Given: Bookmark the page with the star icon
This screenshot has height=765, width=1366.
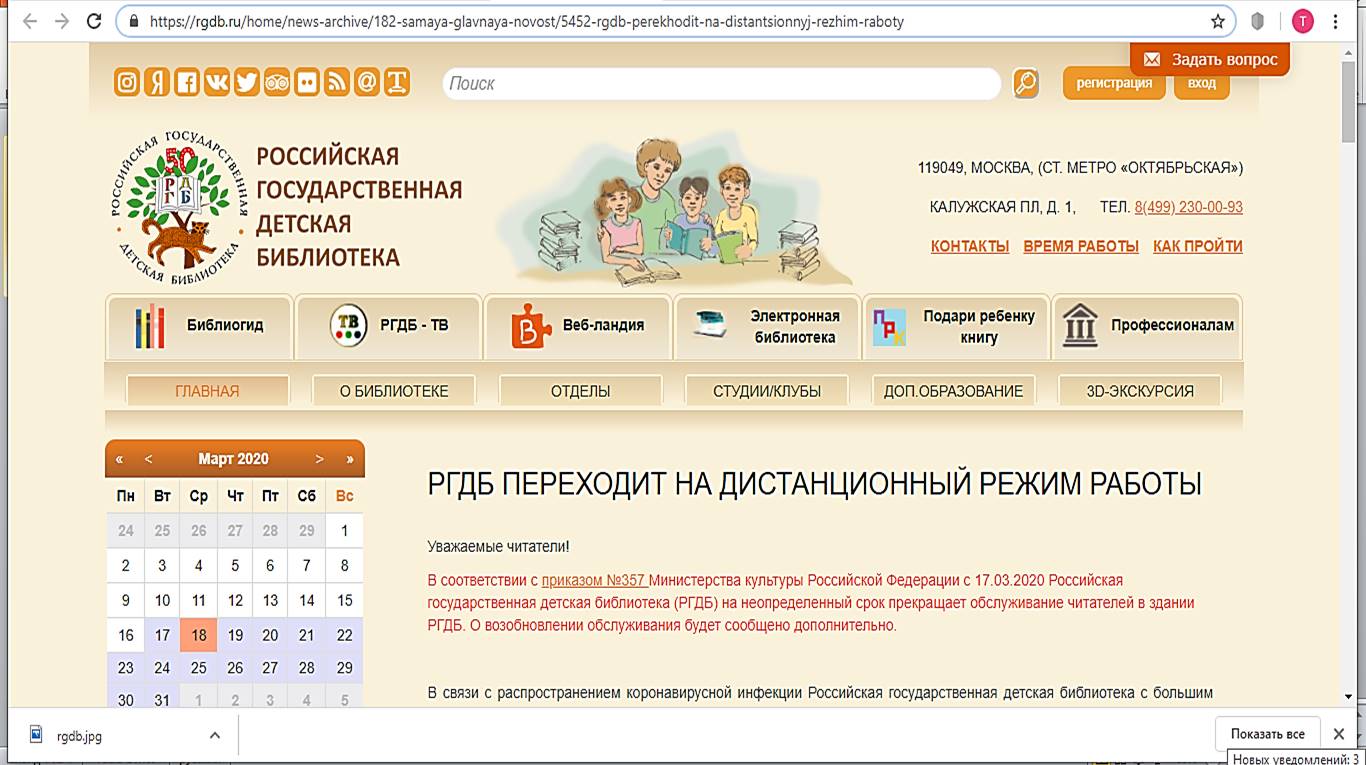Looking at the screenshot, I should tap(1218, 21).
